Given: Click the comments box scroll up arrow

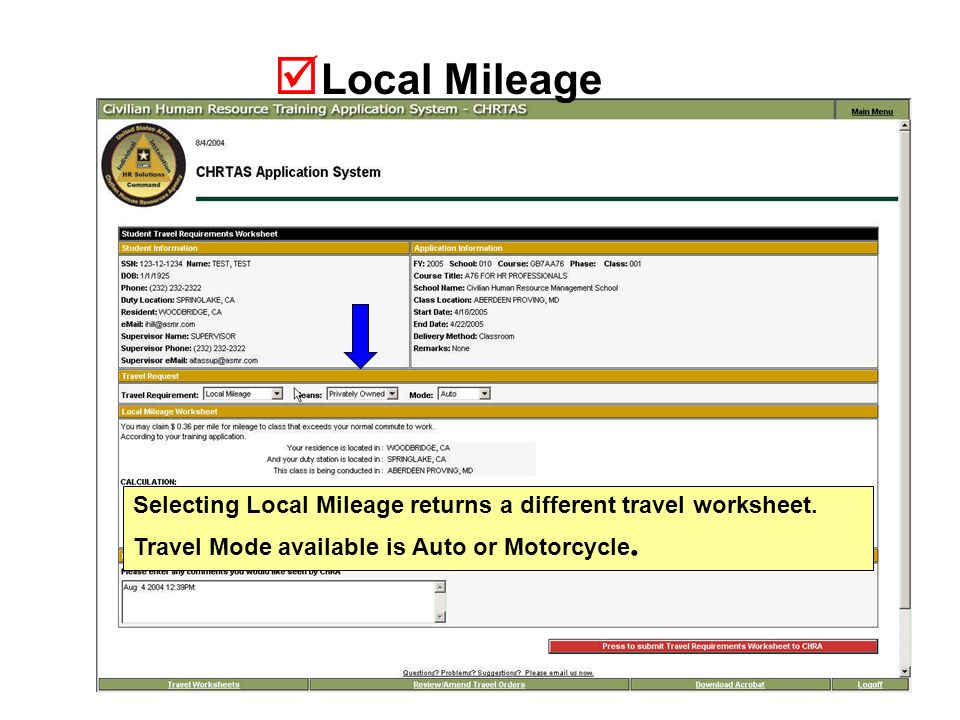Looking at the screenshot, I should point(440,587).
